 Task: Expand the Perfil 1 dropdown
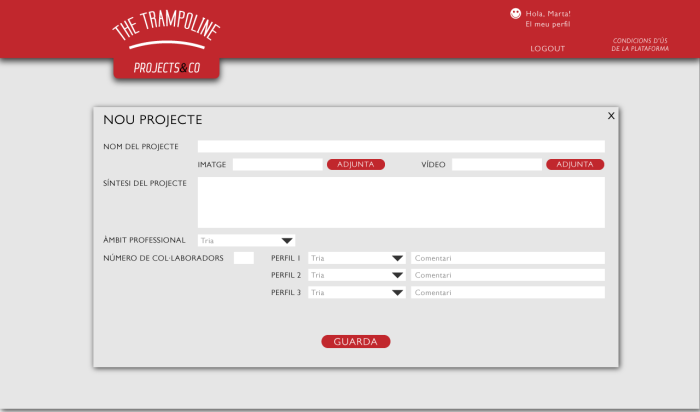coord(356,258)
